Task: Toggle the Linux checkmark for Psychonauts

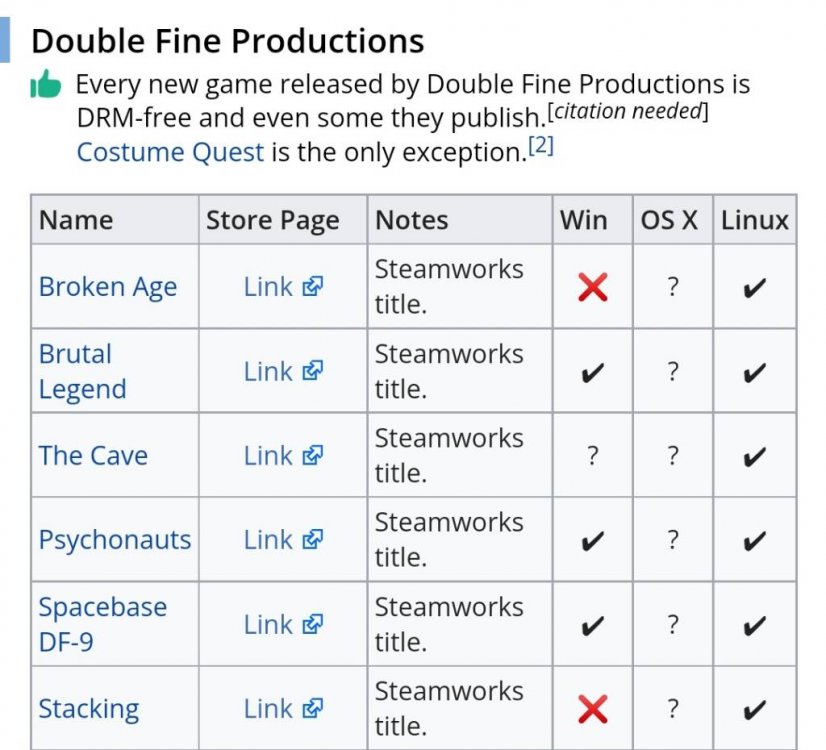Action: [755, 539]
